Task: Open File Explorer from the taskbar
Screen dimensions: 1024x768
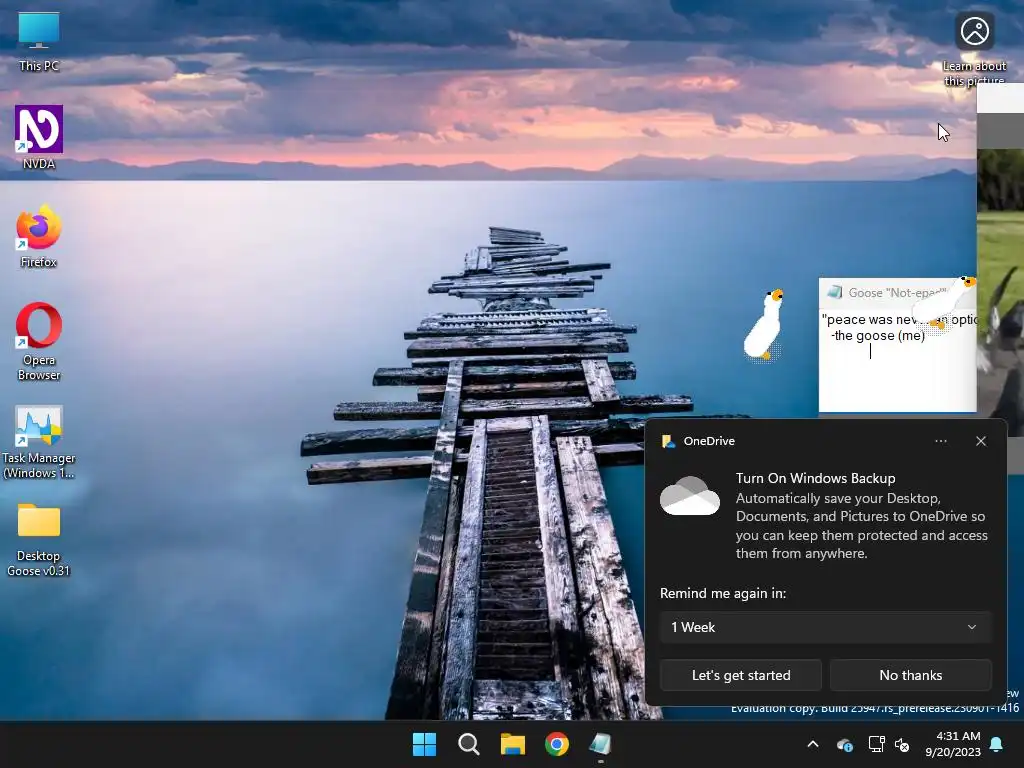Action: tap(513, 744)
